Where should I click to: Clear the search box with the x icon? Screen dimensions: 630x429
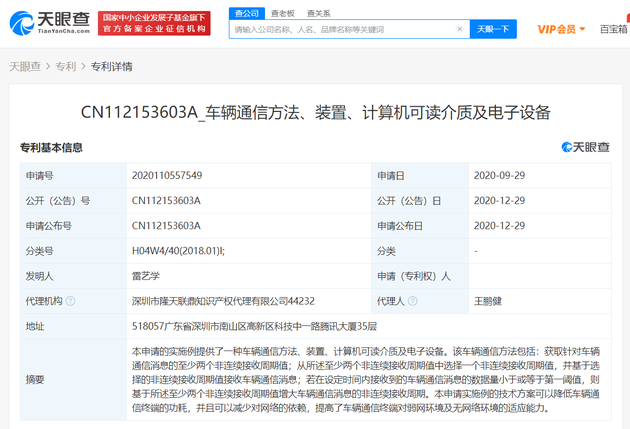coord(460,29)
